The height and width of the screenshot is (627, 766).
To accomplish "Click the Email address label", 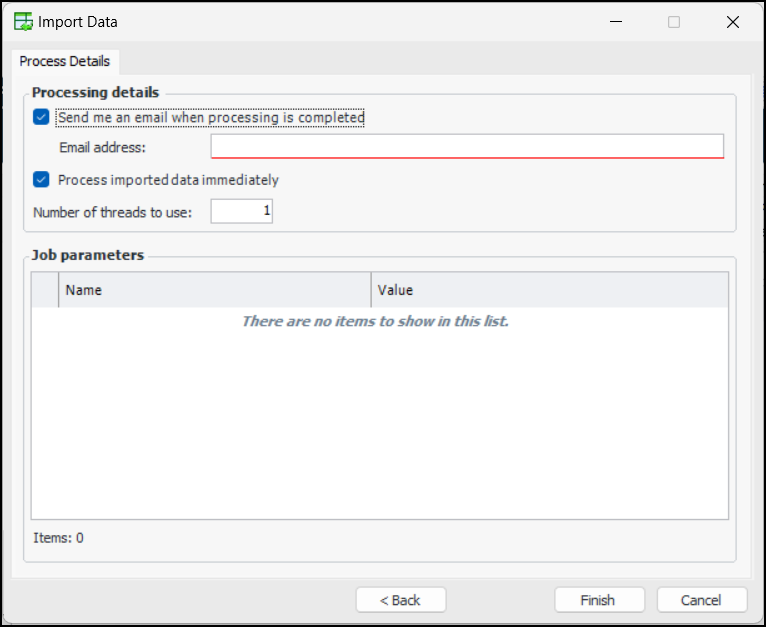I will pos(102,148).
